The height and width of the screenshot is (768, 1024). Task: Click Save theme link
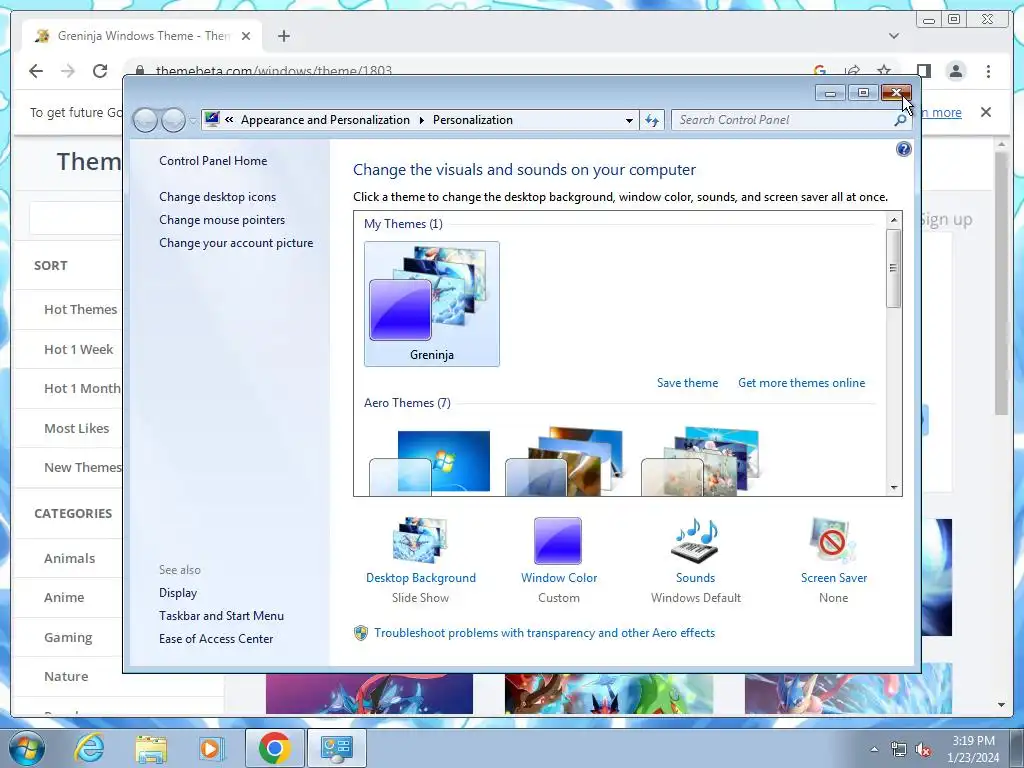coord(687,383)
